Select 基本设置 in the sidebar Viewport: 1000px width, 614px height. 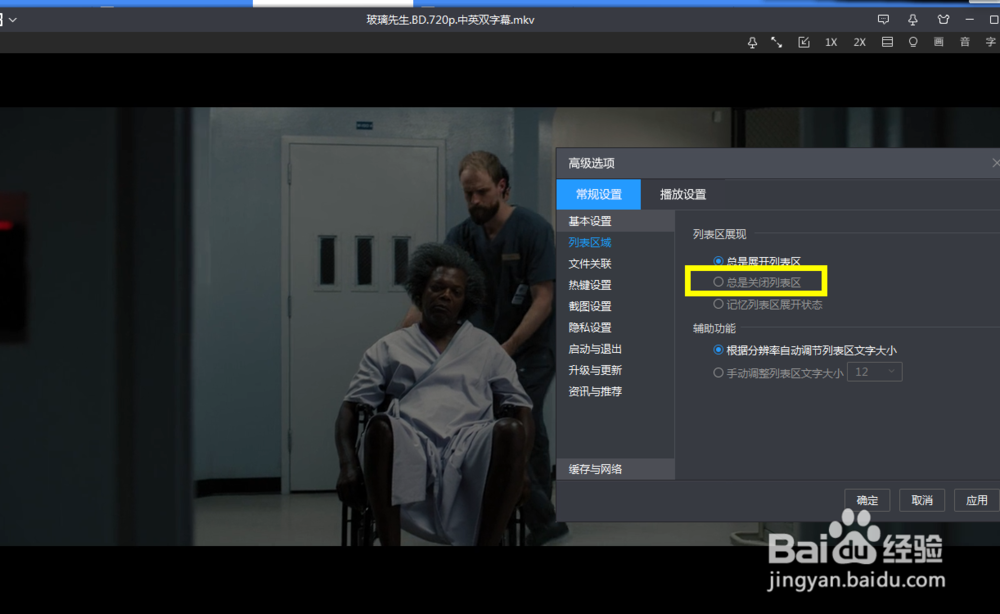[x=615, y=221]
